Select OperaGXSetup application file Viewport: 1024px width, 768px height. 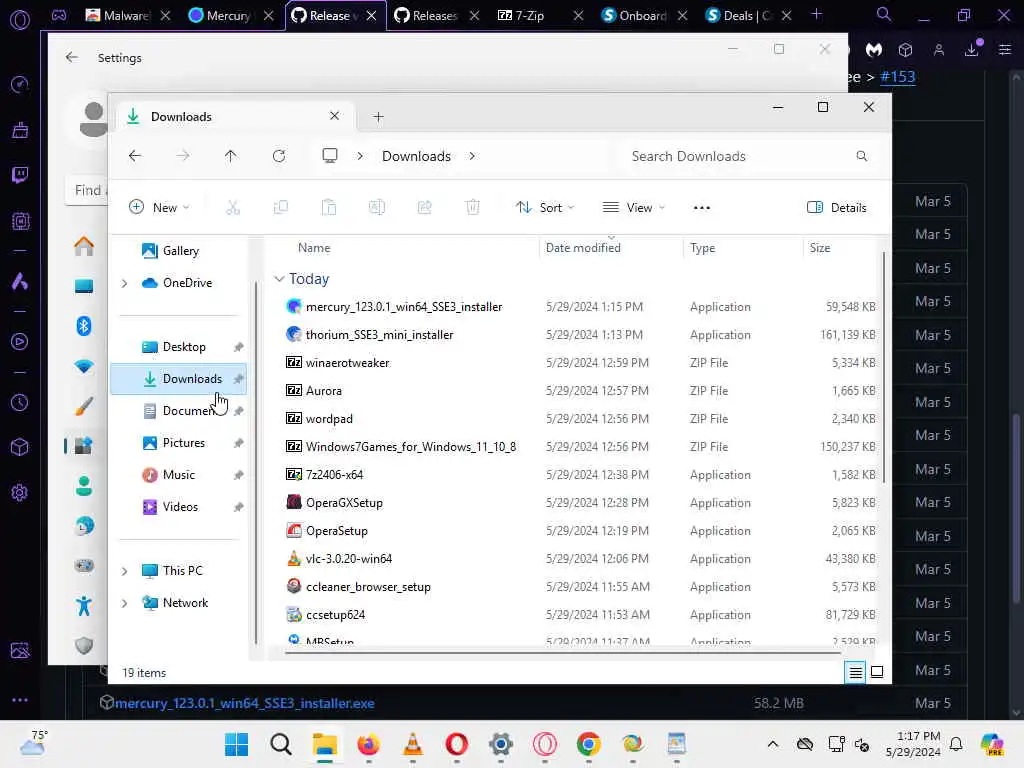(x=344, y=503)
